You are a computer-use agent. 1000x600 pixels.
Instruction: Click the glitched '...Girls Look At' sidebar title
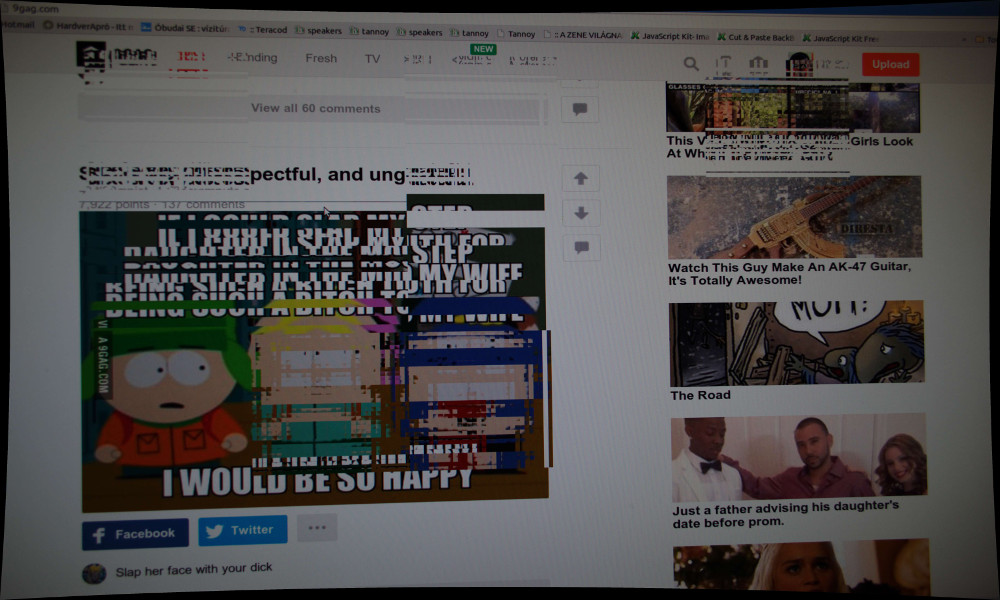coord(790,147)
